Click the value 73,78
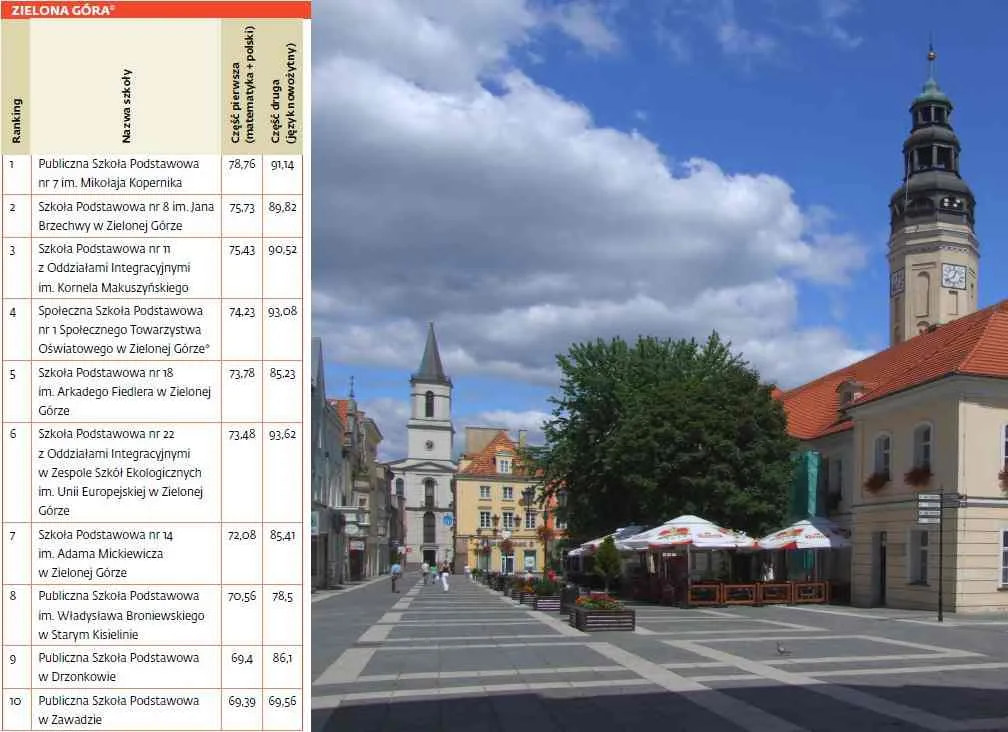The height and width of the screenshot is (732, 1008). pyautogui.click(x=242, y=373)
